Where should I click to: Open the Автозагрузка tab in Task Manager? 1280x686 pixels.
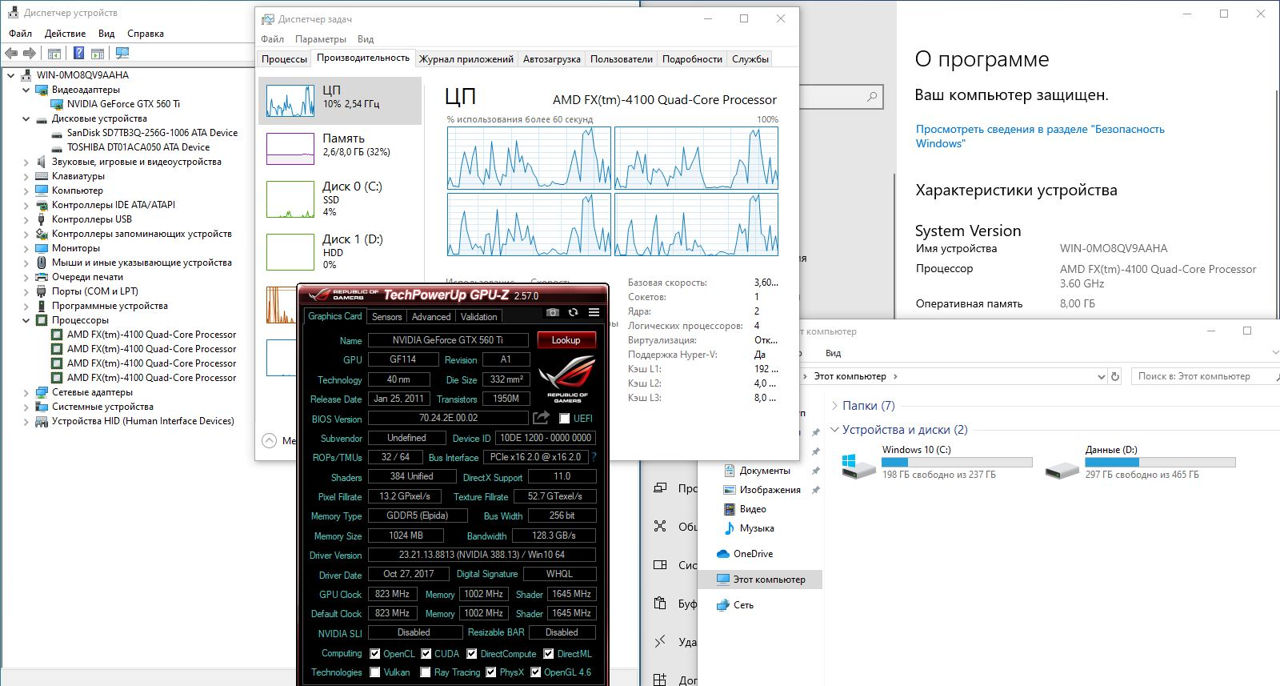551,59
